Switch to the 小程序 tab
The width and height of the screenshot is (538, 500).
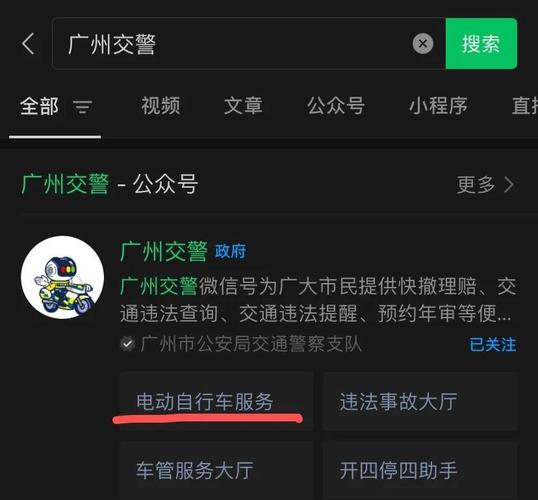438,105
